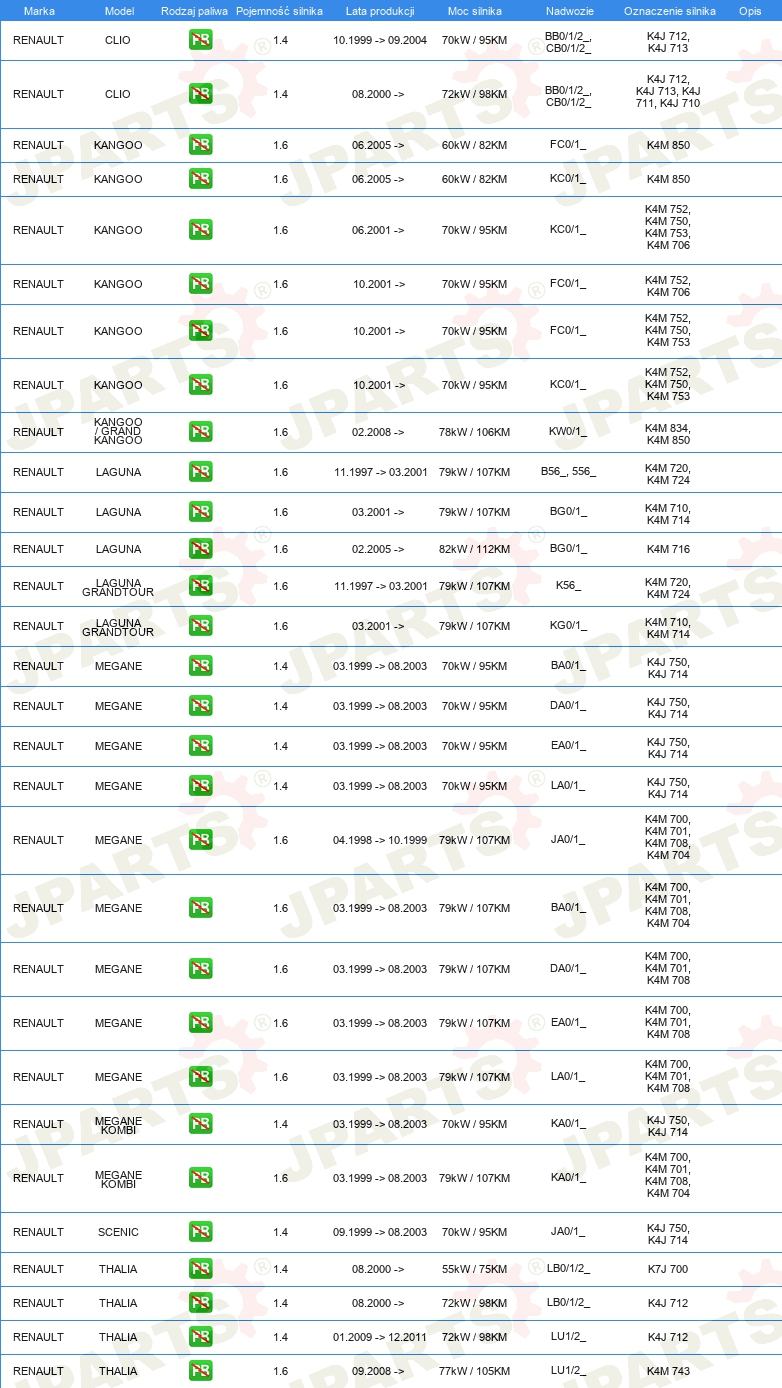
Task: Click the fuel icon for Kangoo 06.2001 row
Action: (201, 230)
